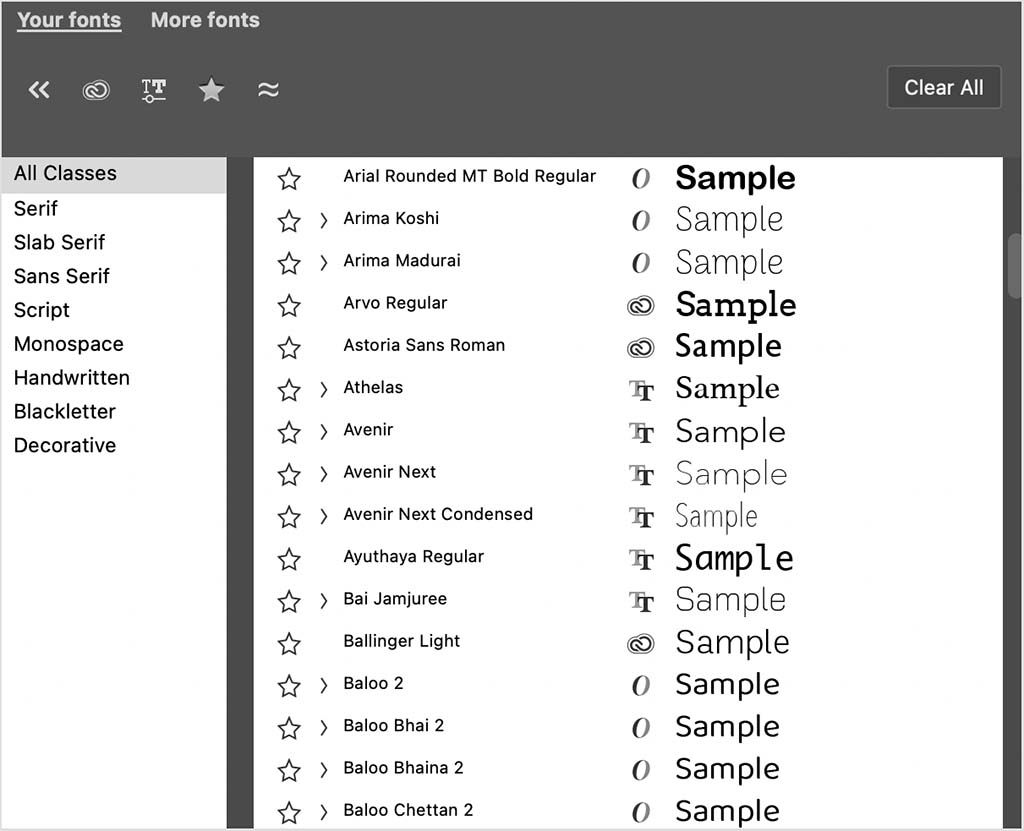Image resolution: width=1024 pixels, height=831 pixels.
Task: Click Clear All button
Action: coord(944,87)
